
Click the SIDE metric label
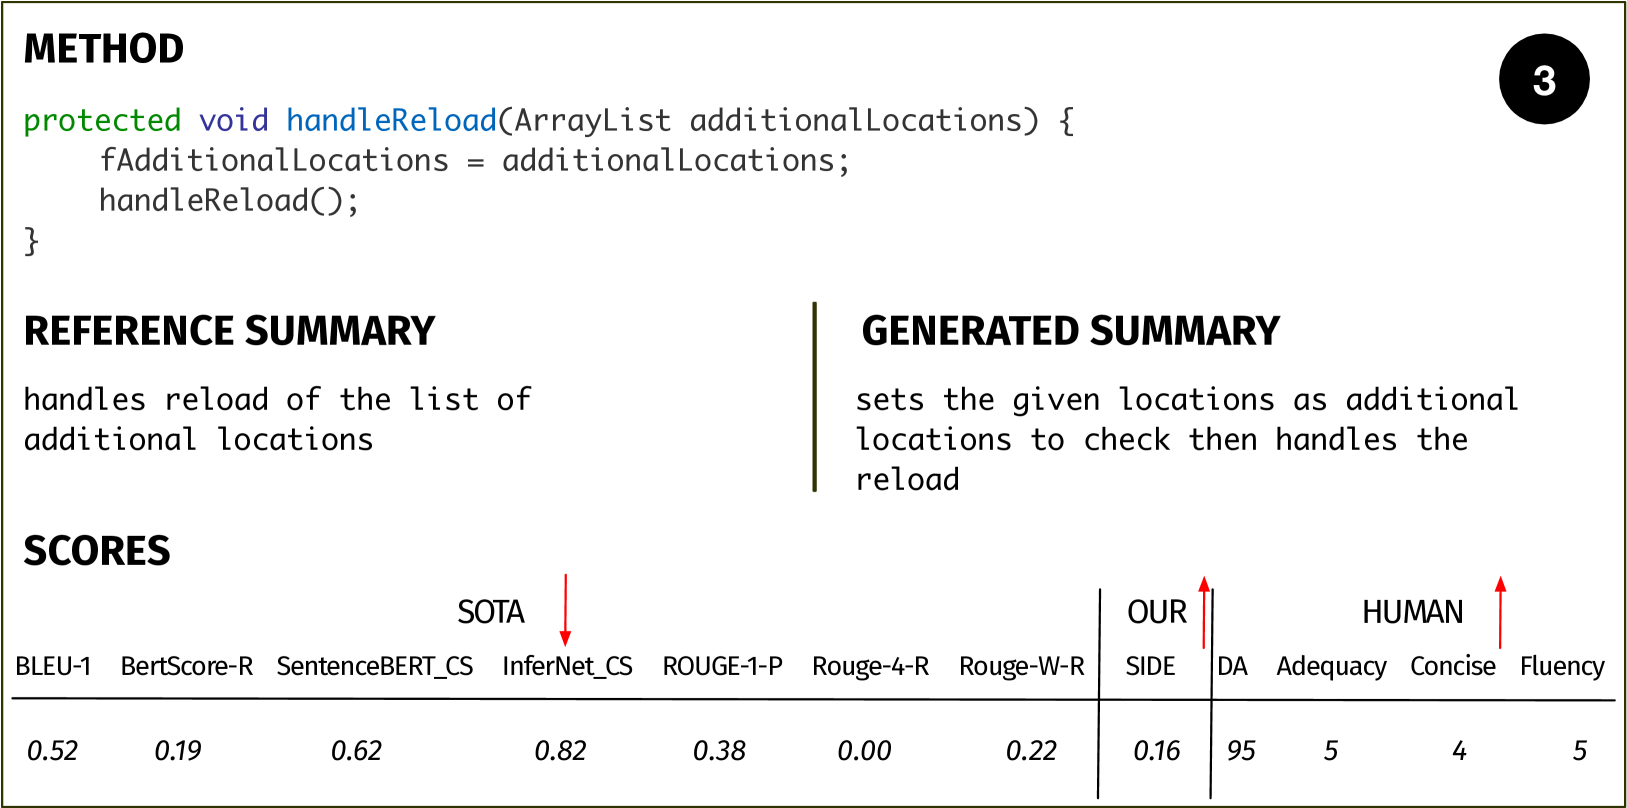tap(1150, 666)
